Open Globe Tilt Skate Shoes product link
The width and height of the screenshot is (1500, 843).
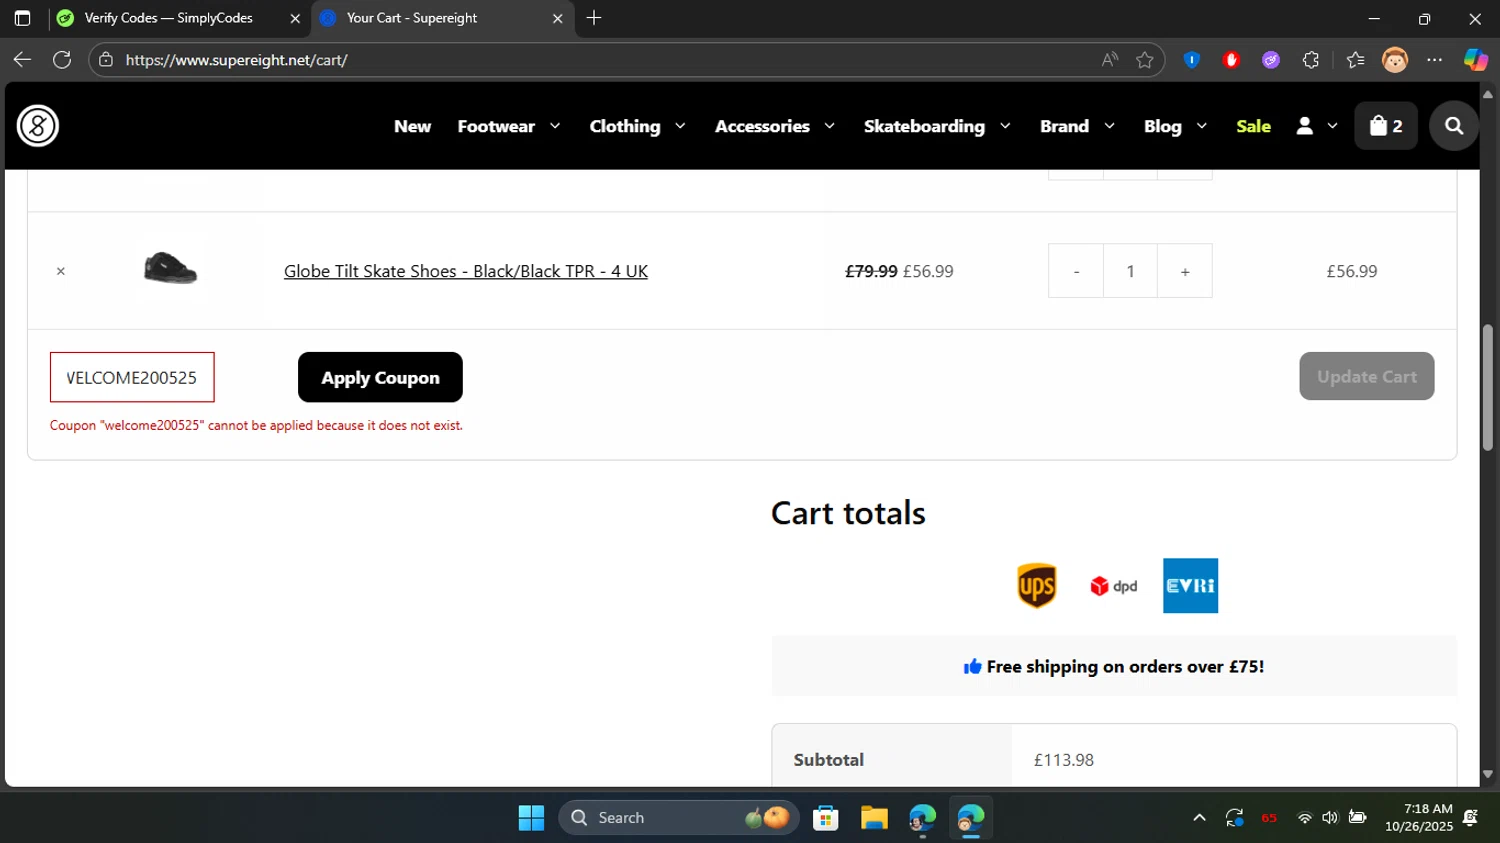tap(466, 271)
